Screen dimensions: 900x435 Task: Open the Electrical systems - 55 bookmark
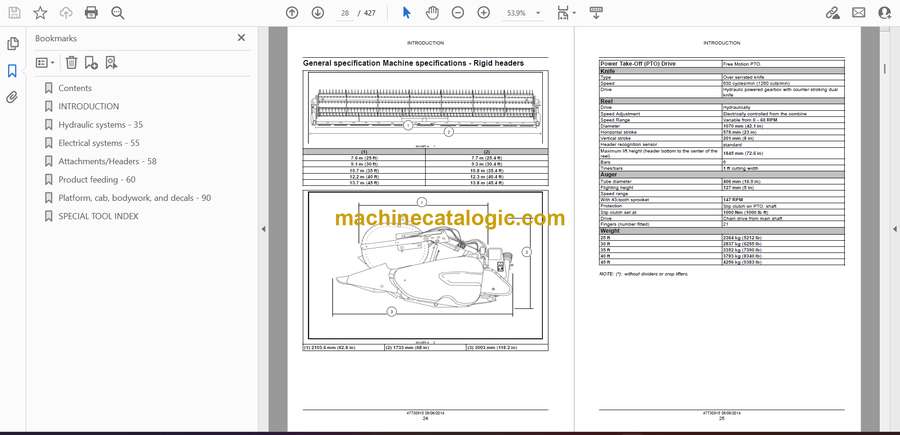(x=99, y=143)
